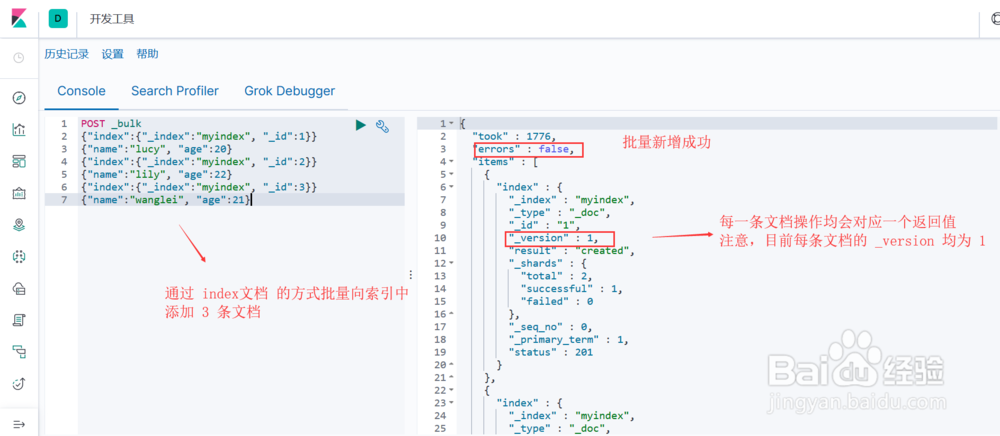Click the 开发工具 breadcrumb

pos(112,19)
